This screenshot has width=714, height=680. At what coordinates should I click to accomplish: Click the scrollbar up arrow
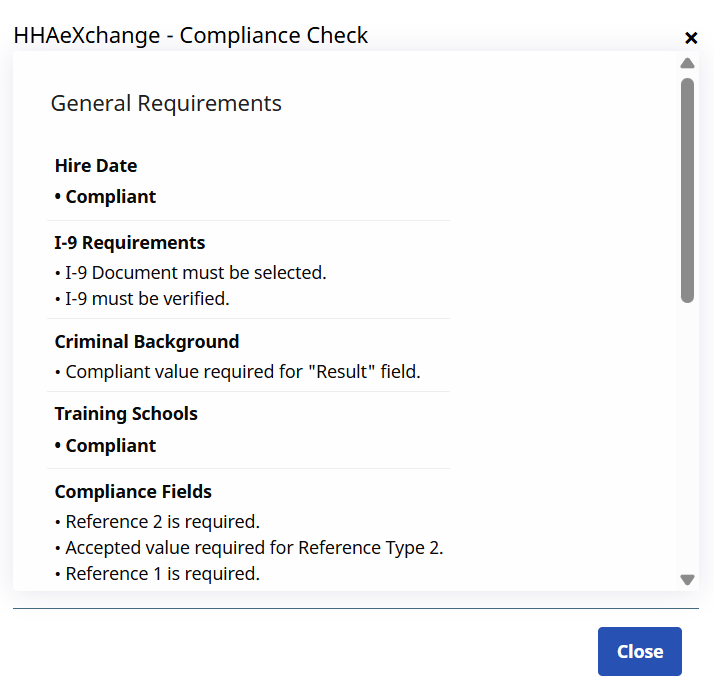687,63
